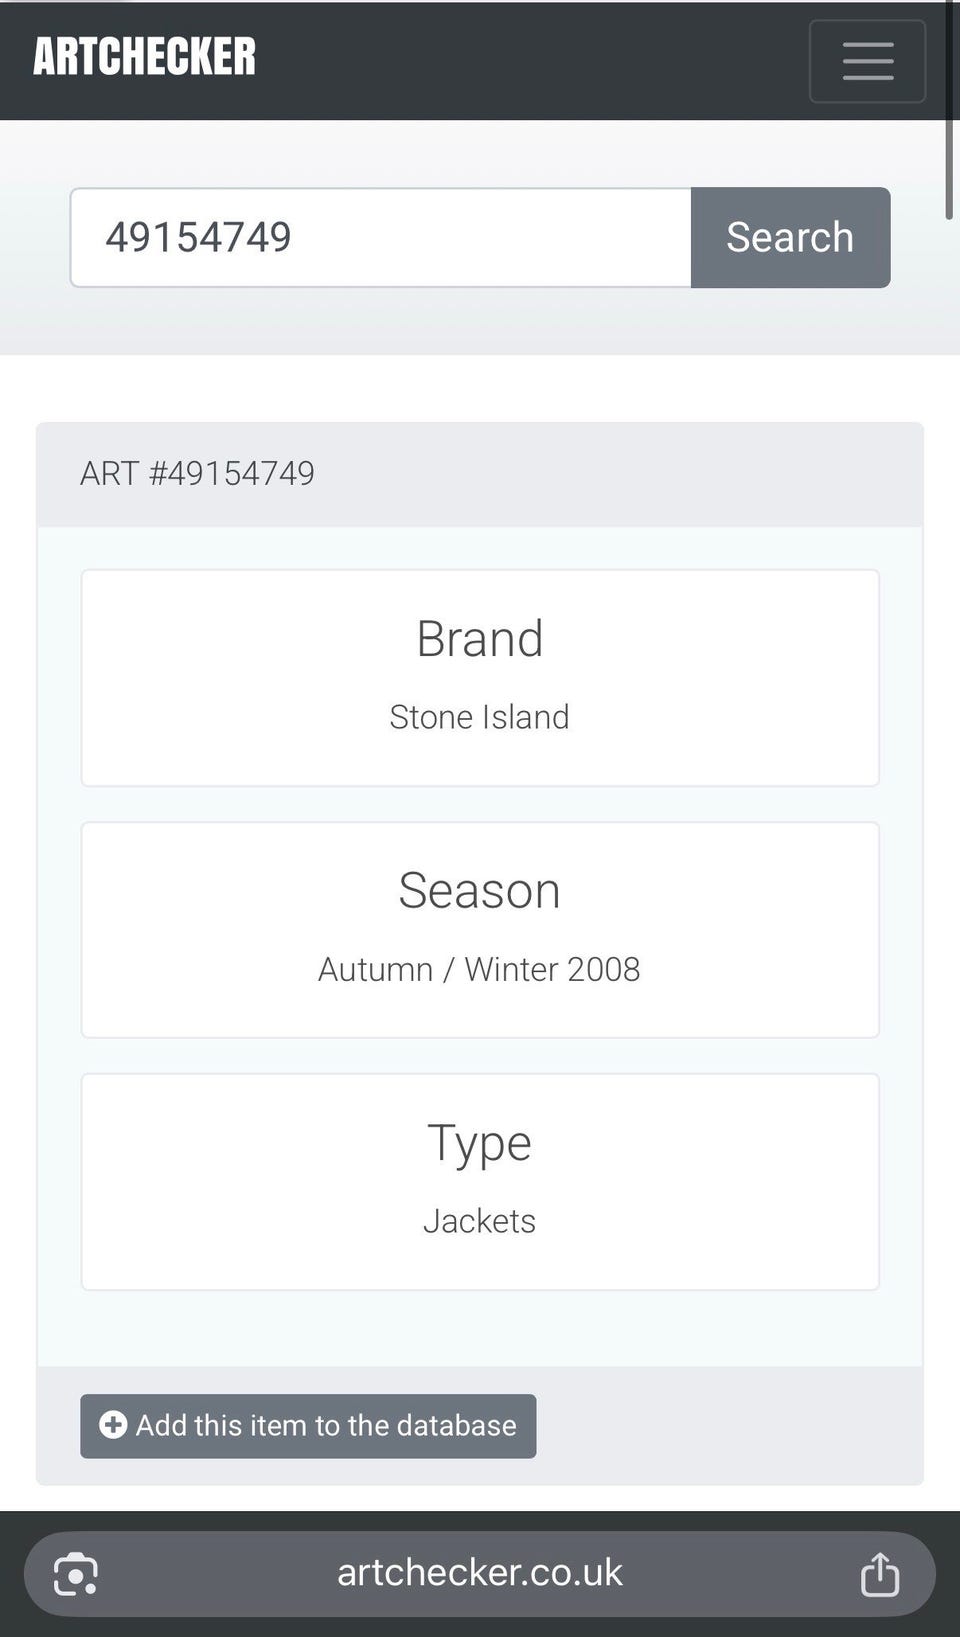Select the Jackets type value

pyautogui.click(x=479, y=1221)
